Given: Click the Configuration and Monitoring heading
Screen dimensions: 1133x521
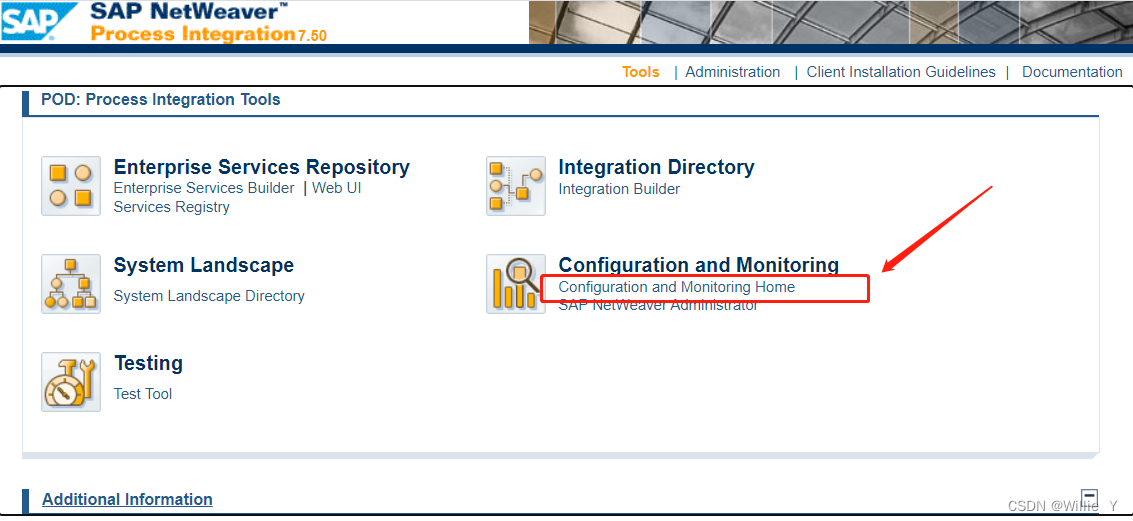Looking at the screenshot, I should coord(699,265).
